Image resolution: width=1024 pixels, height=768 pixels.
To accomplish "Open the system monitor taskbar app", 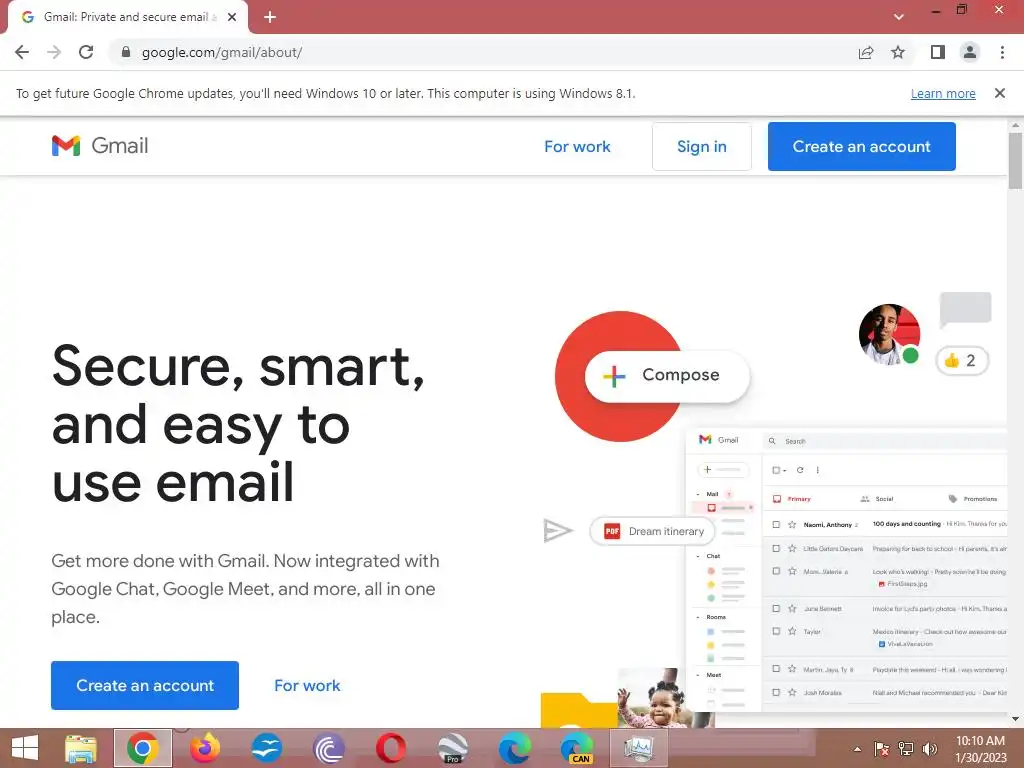I will [639, 748].
